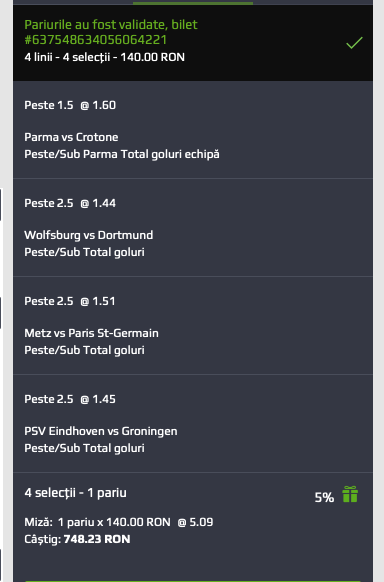Click the Miză 140.00 RON stake line
Image resolution: width=384 pixels, height=582 pixels.
click(119, 522)
